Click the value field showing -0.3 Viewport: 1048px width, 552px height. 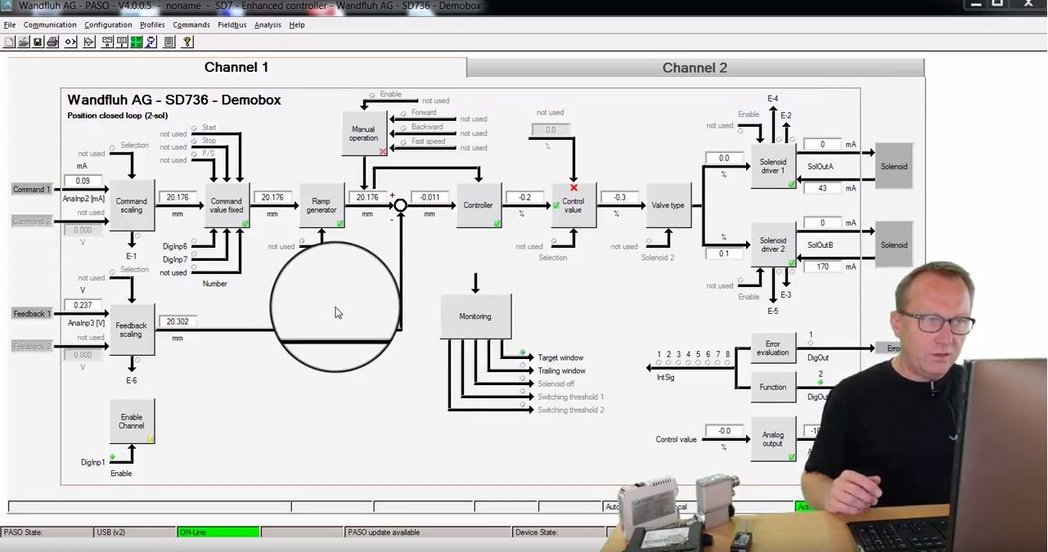coord(620,197)
